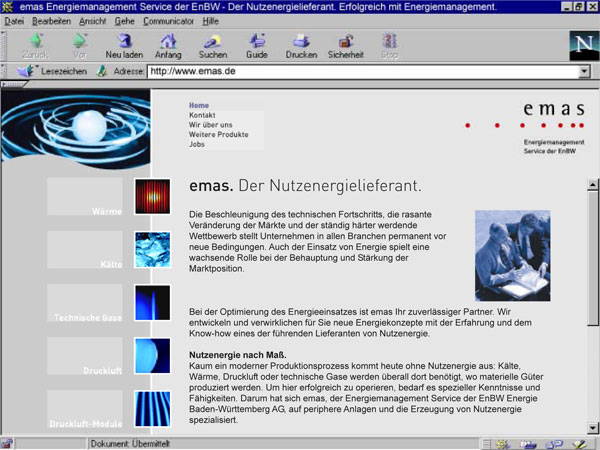Open the Guide toolbar icon
600x450 pixels.
coord(257,41)
